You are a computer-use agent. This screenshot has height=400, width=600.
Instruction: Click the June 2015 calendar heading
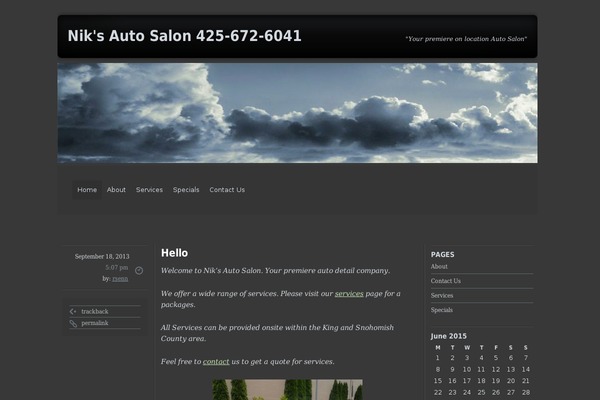pos(448,336)
